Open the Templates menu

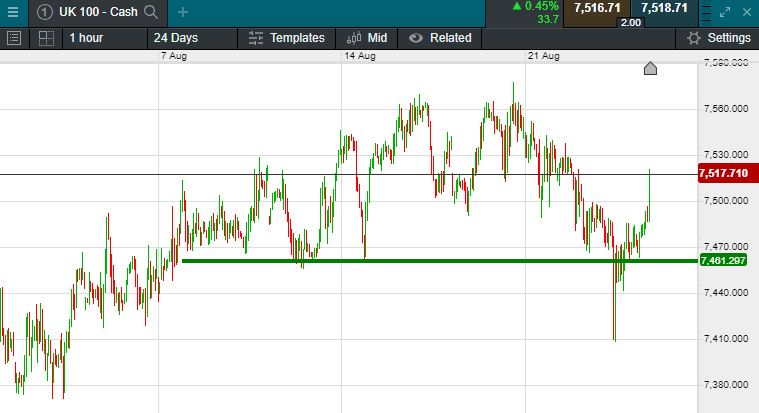[x=287, y=38]
